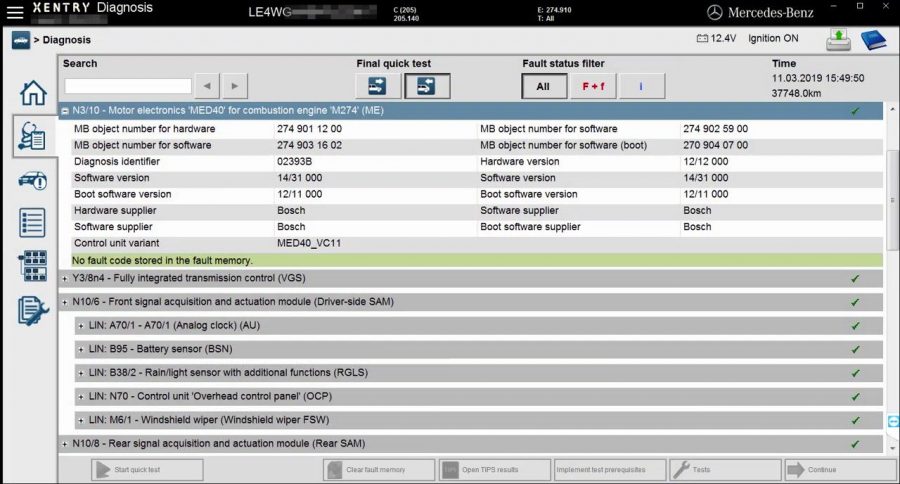Click the scrollbar down arrow
The width and height of the screenshot is (900, 484).
(892, 448)
